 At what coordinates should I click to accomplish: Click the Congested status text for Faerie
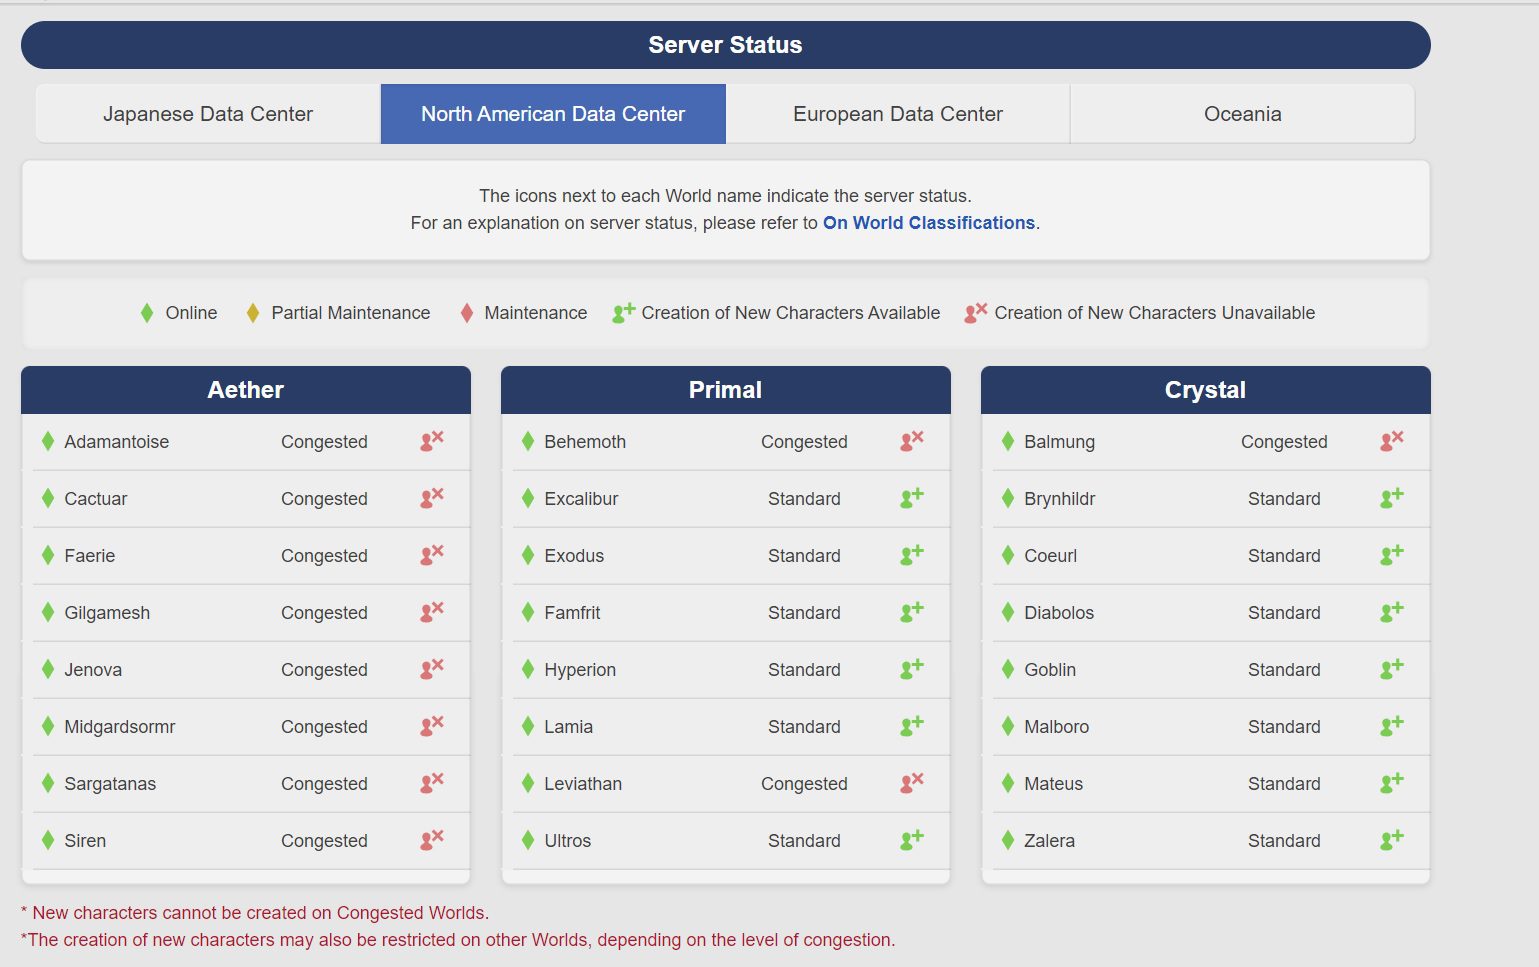(324, 555)
